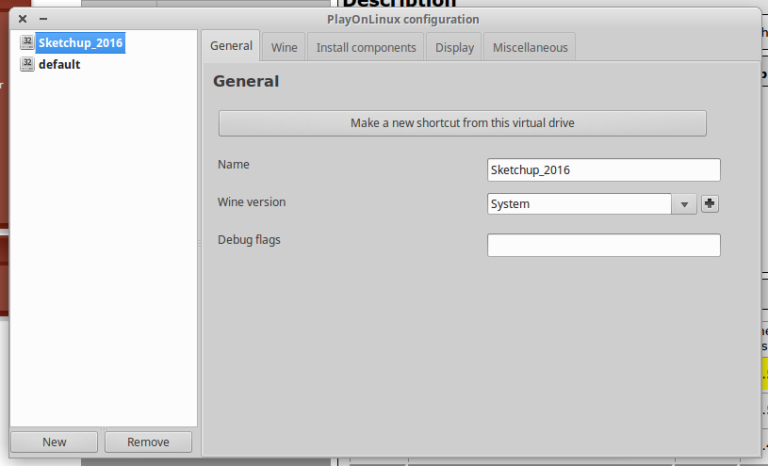Click the New button
The image size is (768, 466).
point(54,442)
